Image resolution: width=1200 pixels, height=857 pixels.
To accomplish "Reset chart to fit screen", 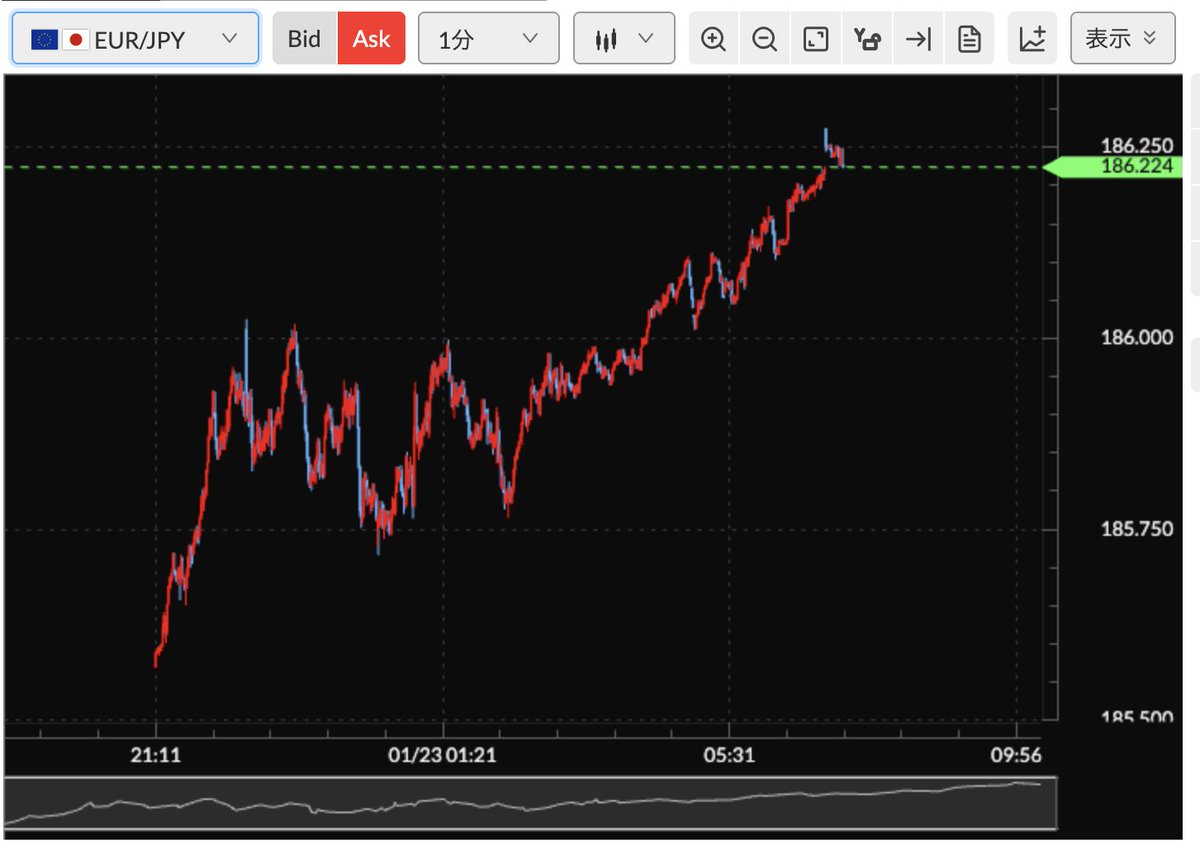I will point(816,39).
